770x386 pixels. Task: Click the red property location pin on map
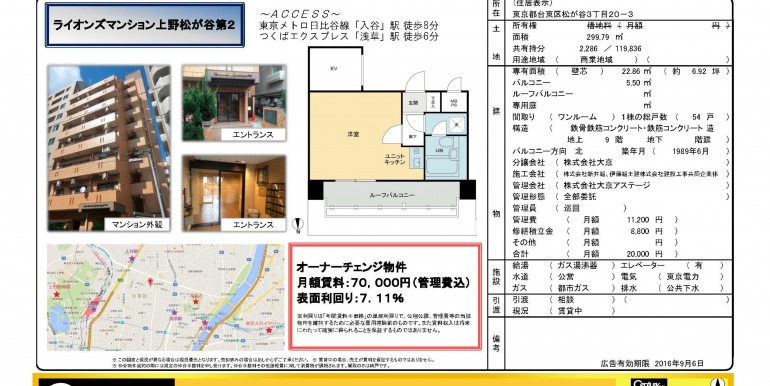coord(150,282)
